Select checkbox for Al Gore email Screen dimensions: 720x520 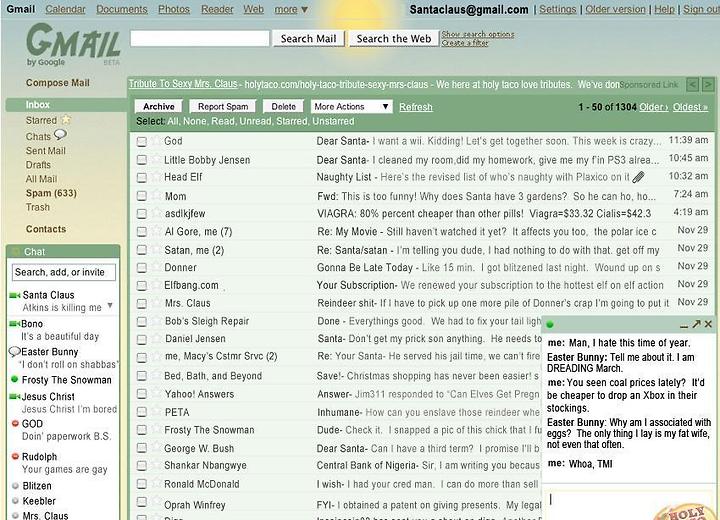(x=142, y=232)
